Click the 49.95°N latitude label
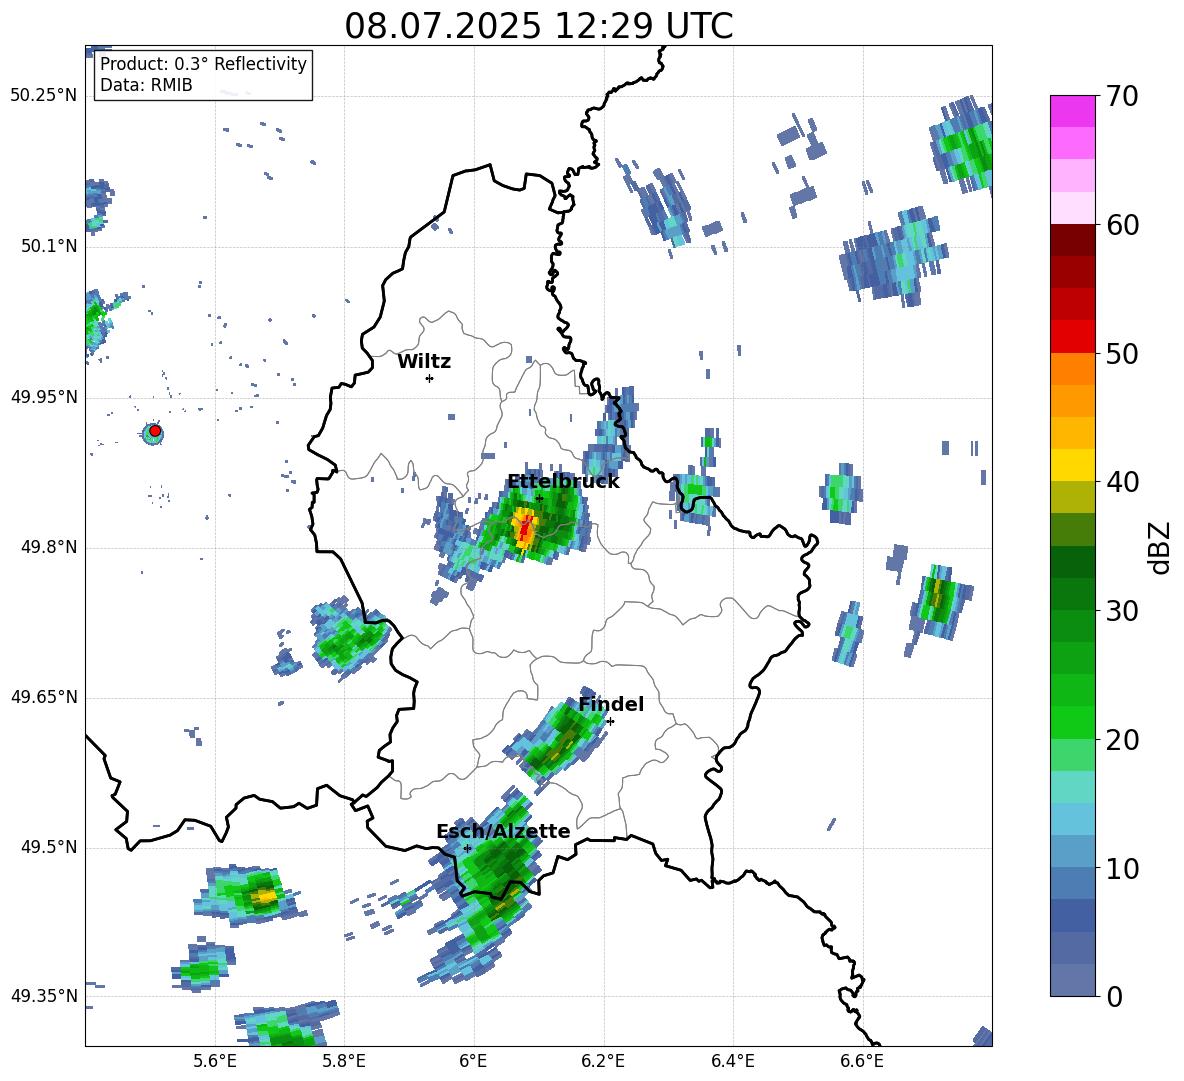1184x1081 pixels. tap(44, 397)
